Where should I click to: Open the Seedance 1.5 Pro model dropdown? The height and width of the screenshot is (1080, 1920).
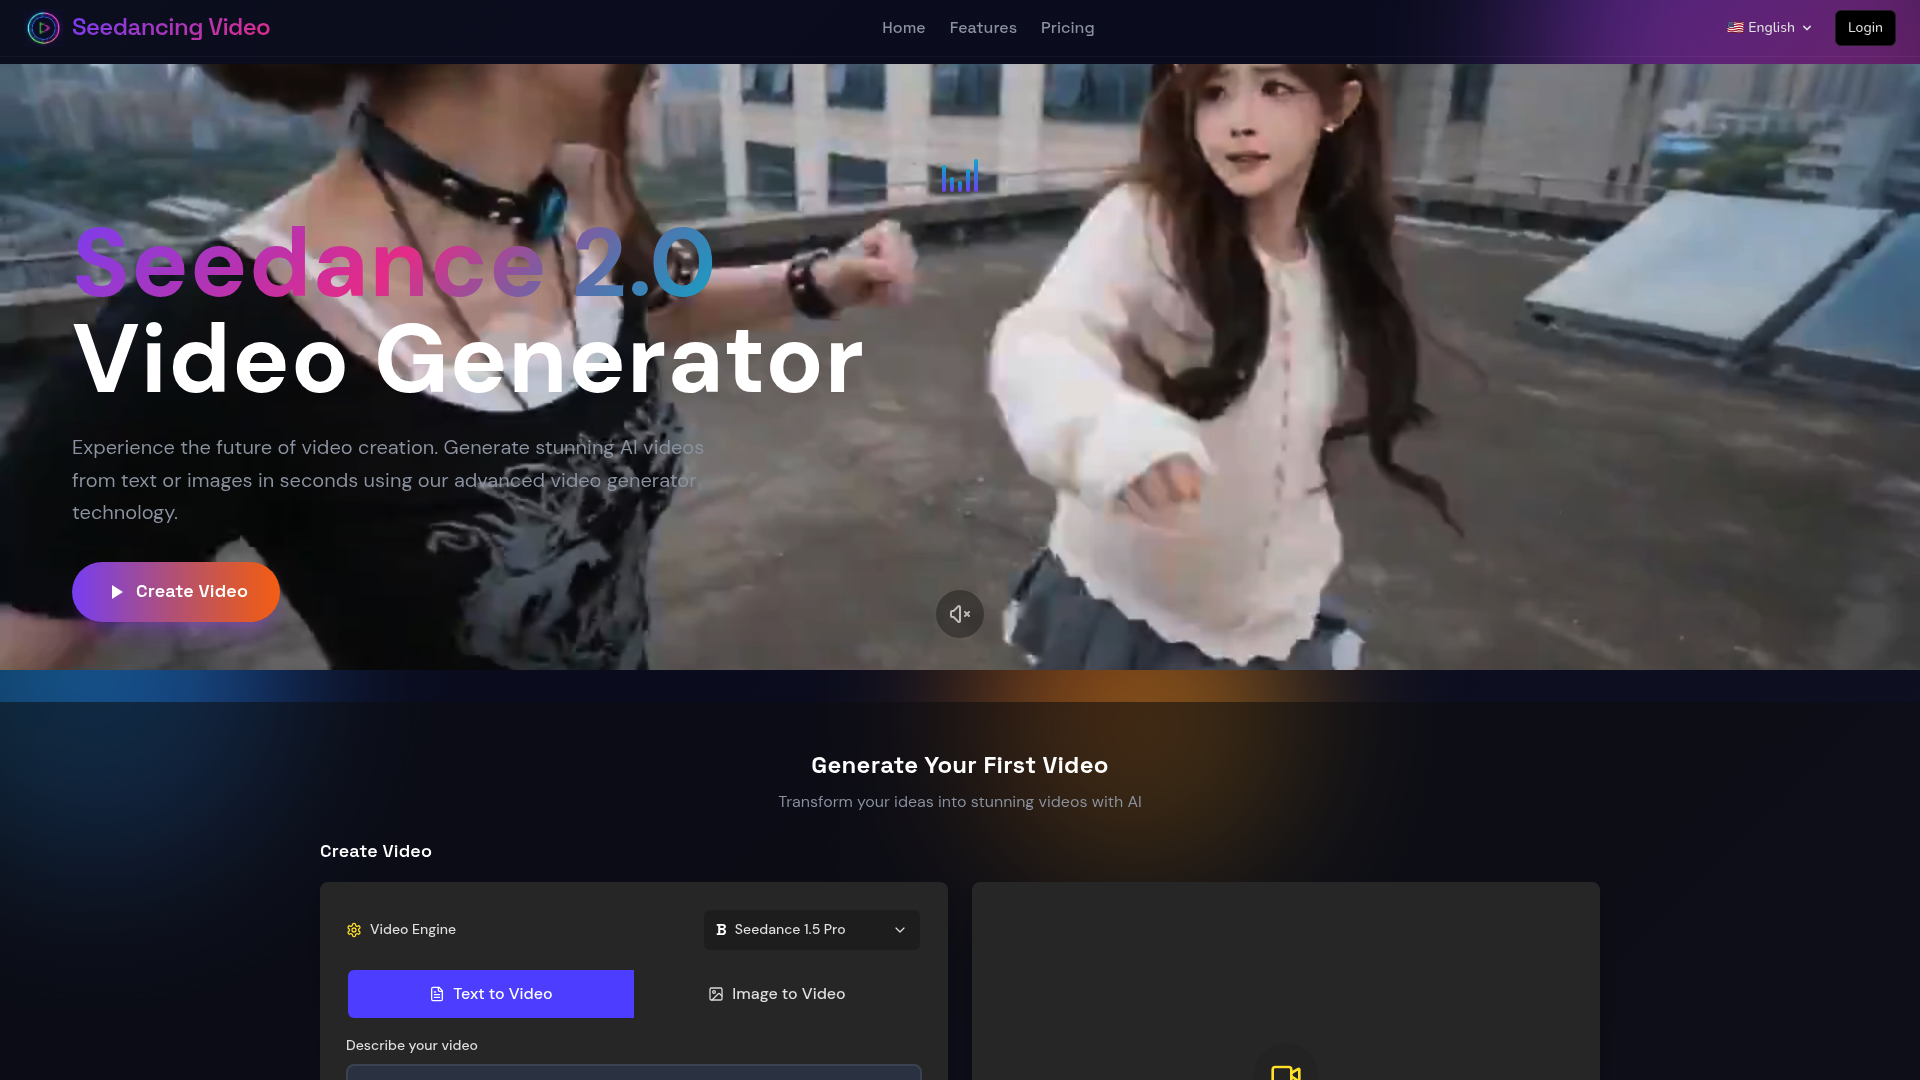811,929
